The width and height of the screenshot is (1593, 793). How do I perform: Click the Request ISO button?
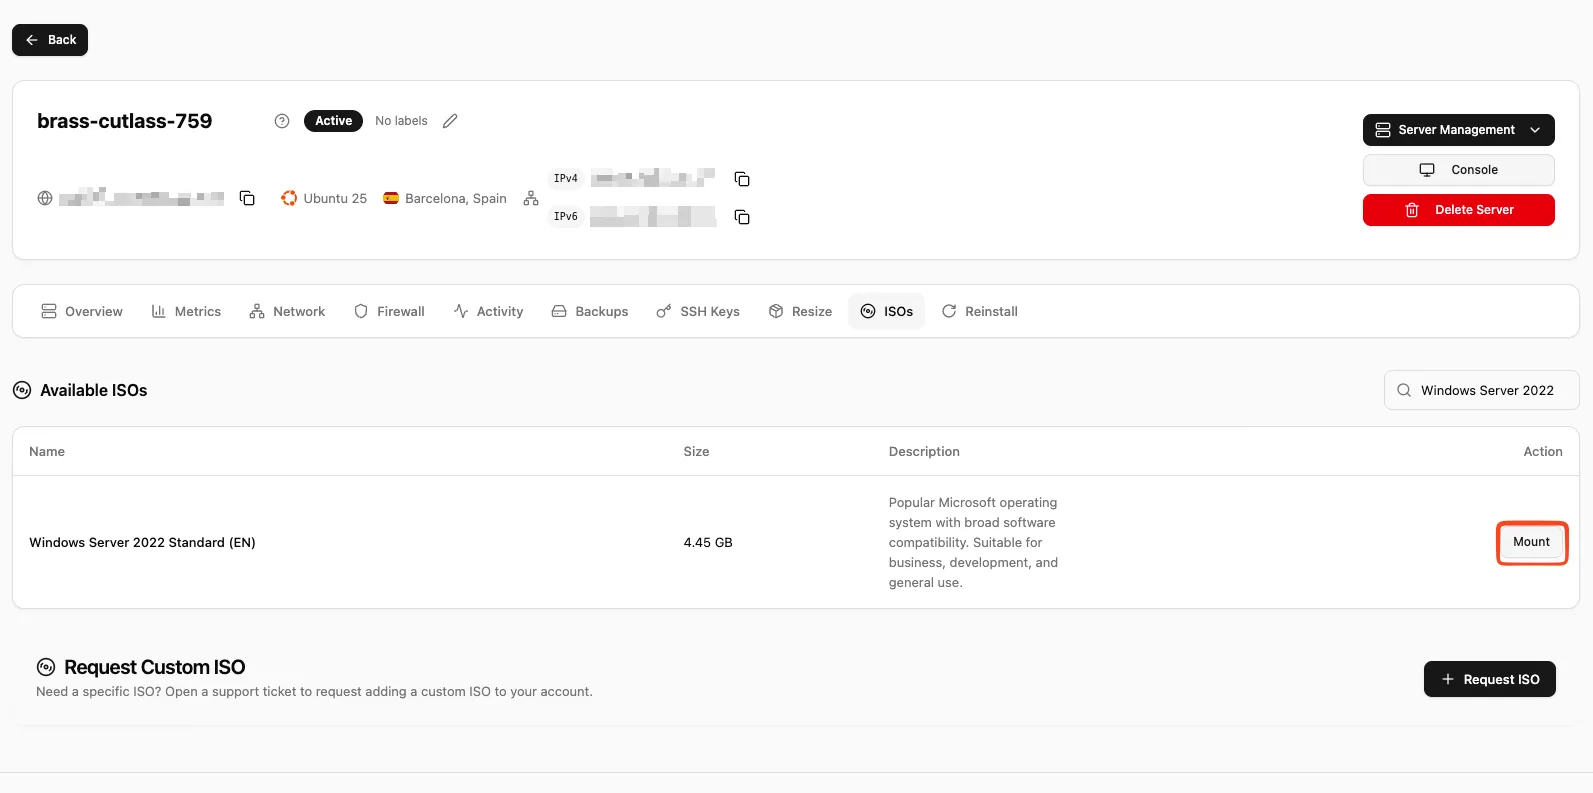coord(1489,679)
